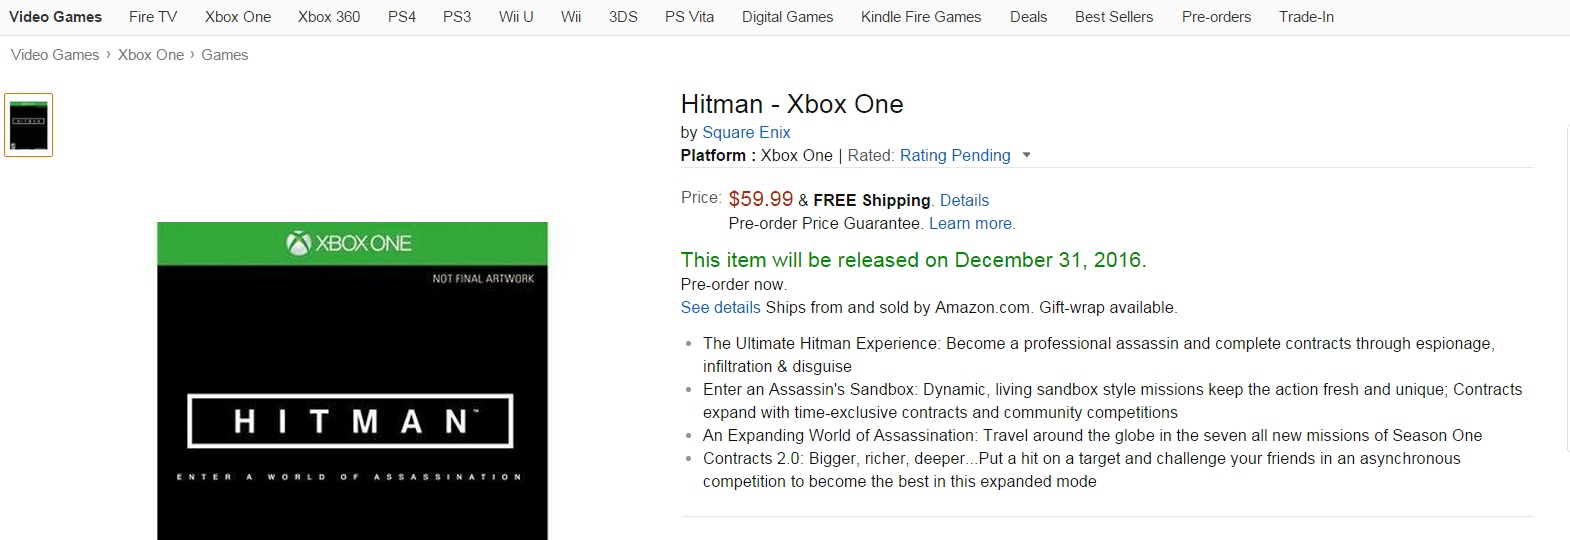
Task: Navigate to the Pre-orders menu item
Action: (1216, 17)
